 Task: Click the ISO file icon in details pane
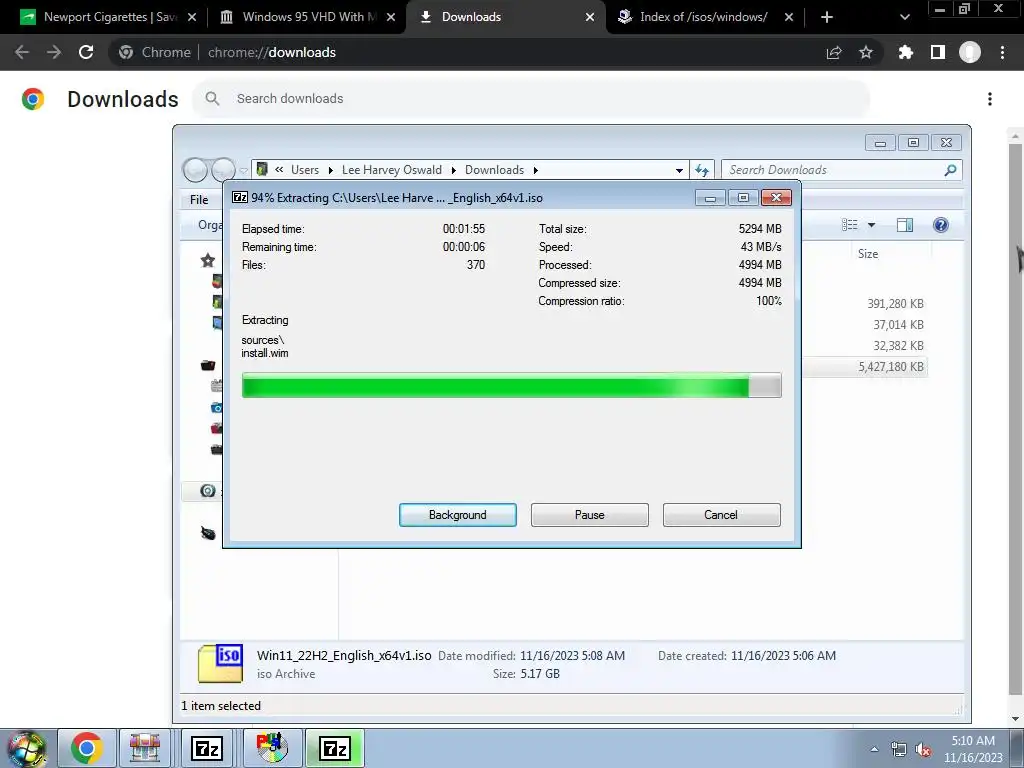coord(221,663)
